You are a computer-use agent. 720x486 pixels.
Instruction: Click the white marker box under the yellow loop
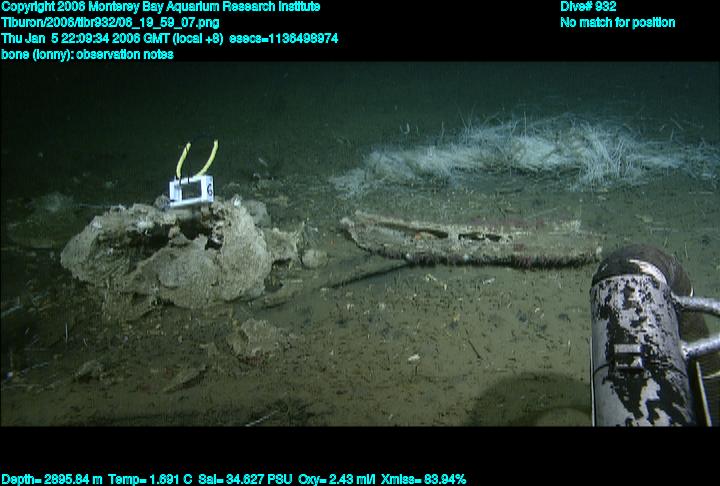point(191,189)
